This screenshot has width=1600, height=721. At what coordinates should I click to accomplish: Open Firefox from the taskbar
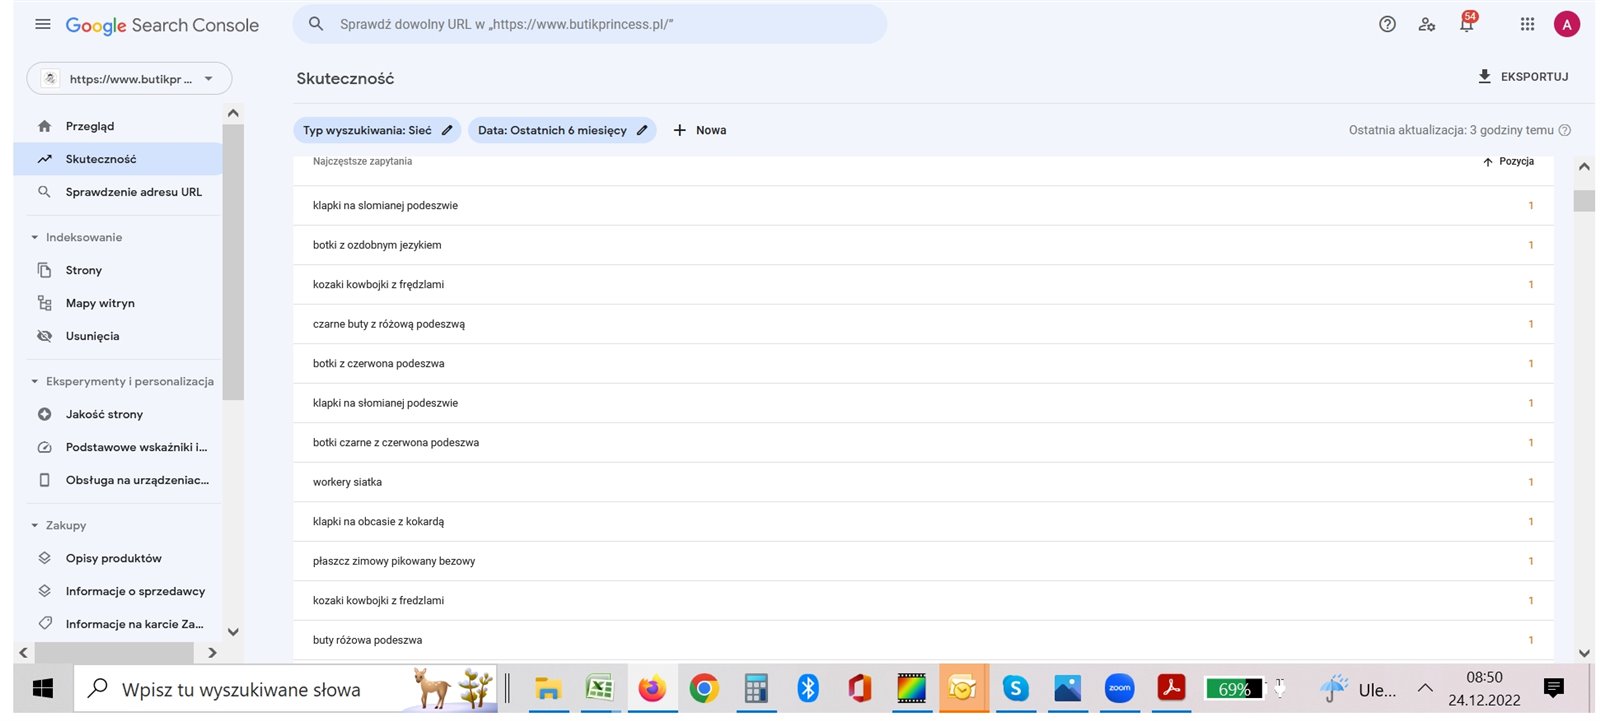[x=652, y=689]
